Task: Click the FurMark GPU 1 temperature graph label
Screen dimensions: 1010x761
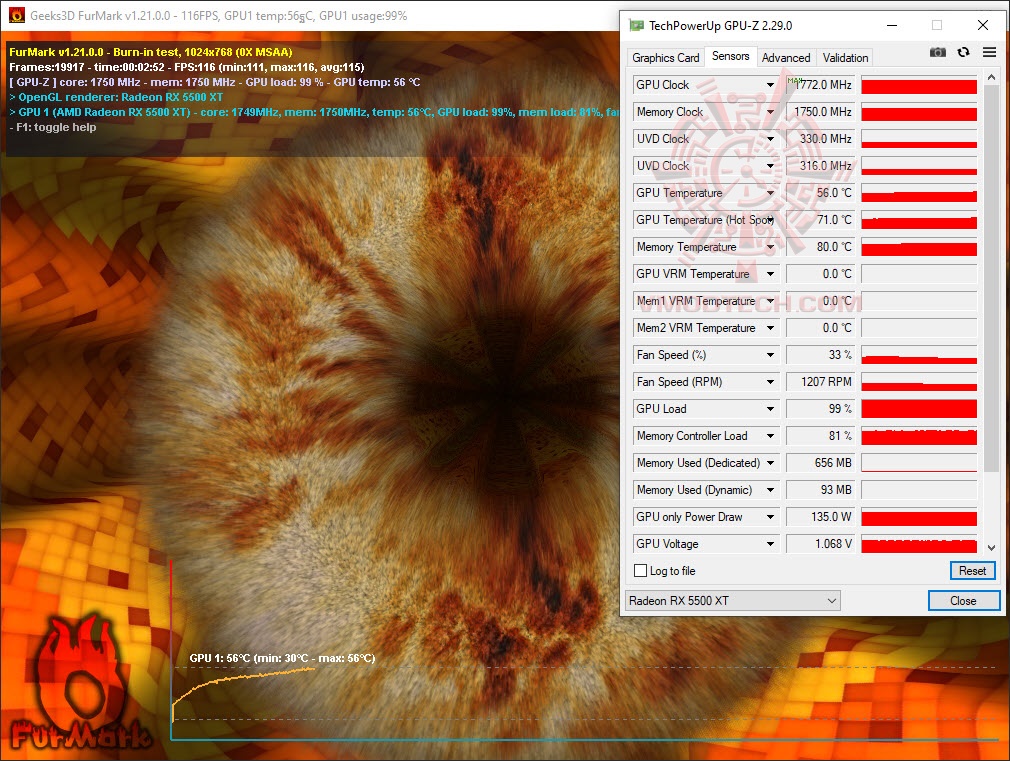Action: (x=282, y=658)
